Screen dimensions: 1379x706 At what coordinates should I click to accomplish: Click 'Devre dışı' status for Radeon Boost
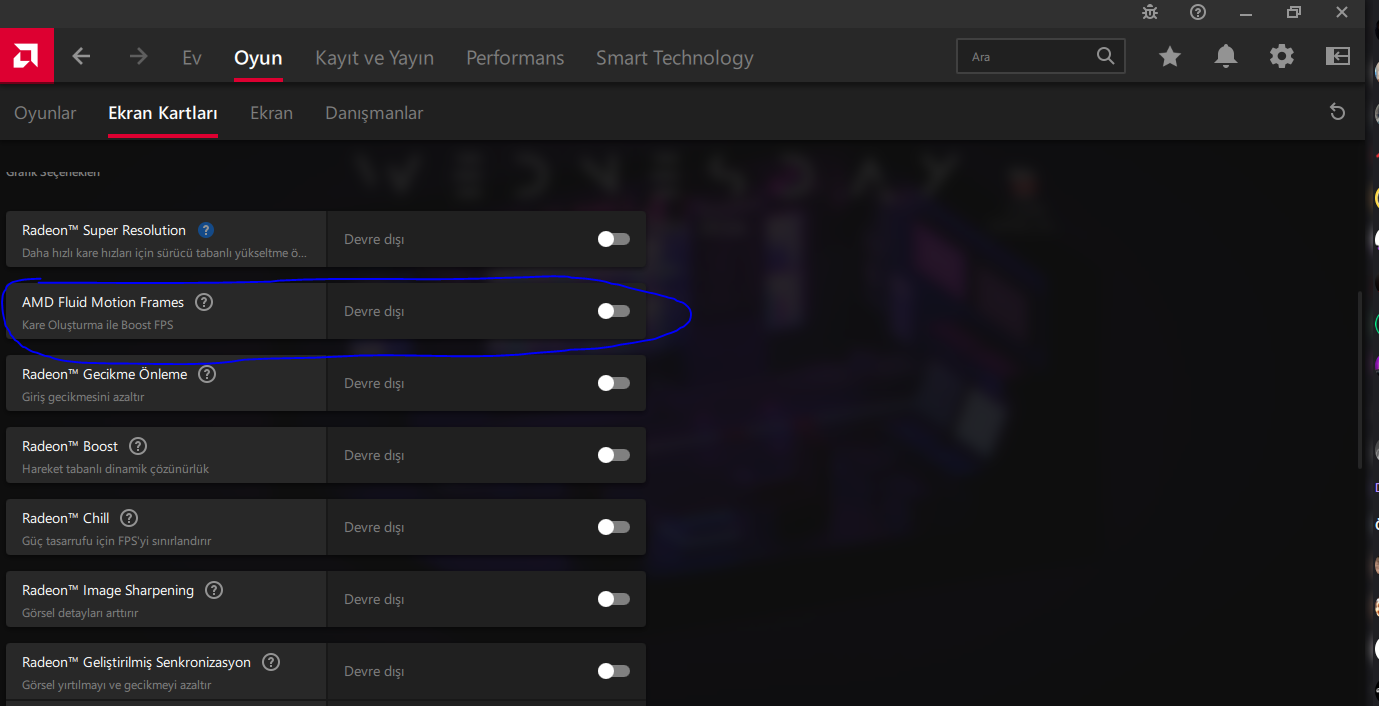coord(374,455)
